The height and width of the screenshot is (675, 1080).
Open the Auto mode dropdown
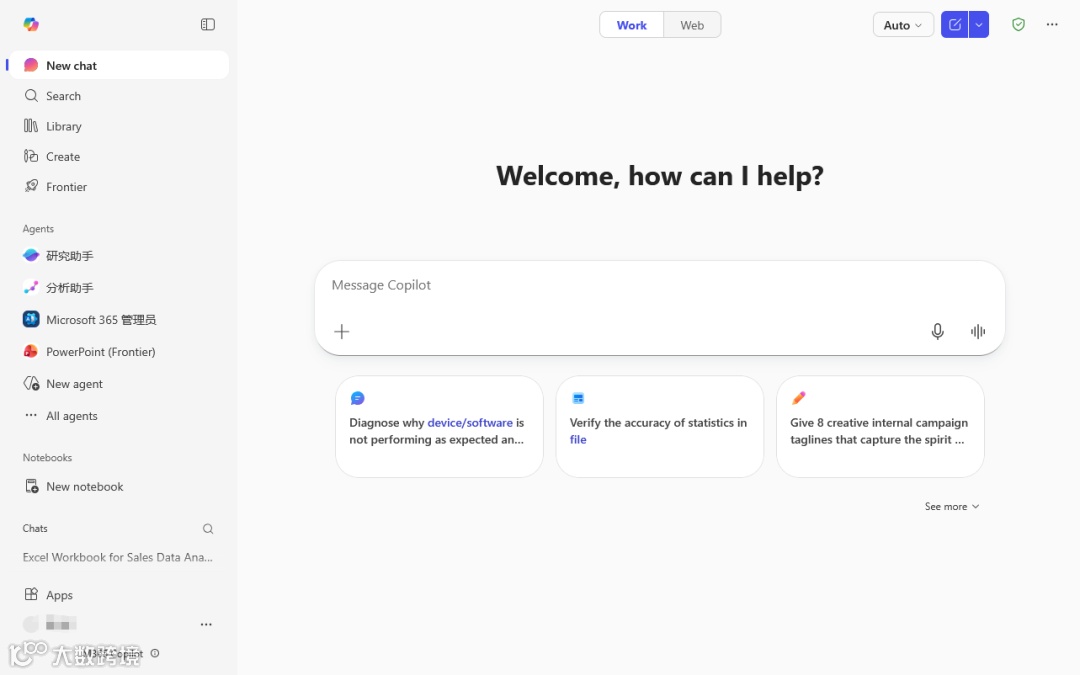pyautogui.click(x=903, y=25)
